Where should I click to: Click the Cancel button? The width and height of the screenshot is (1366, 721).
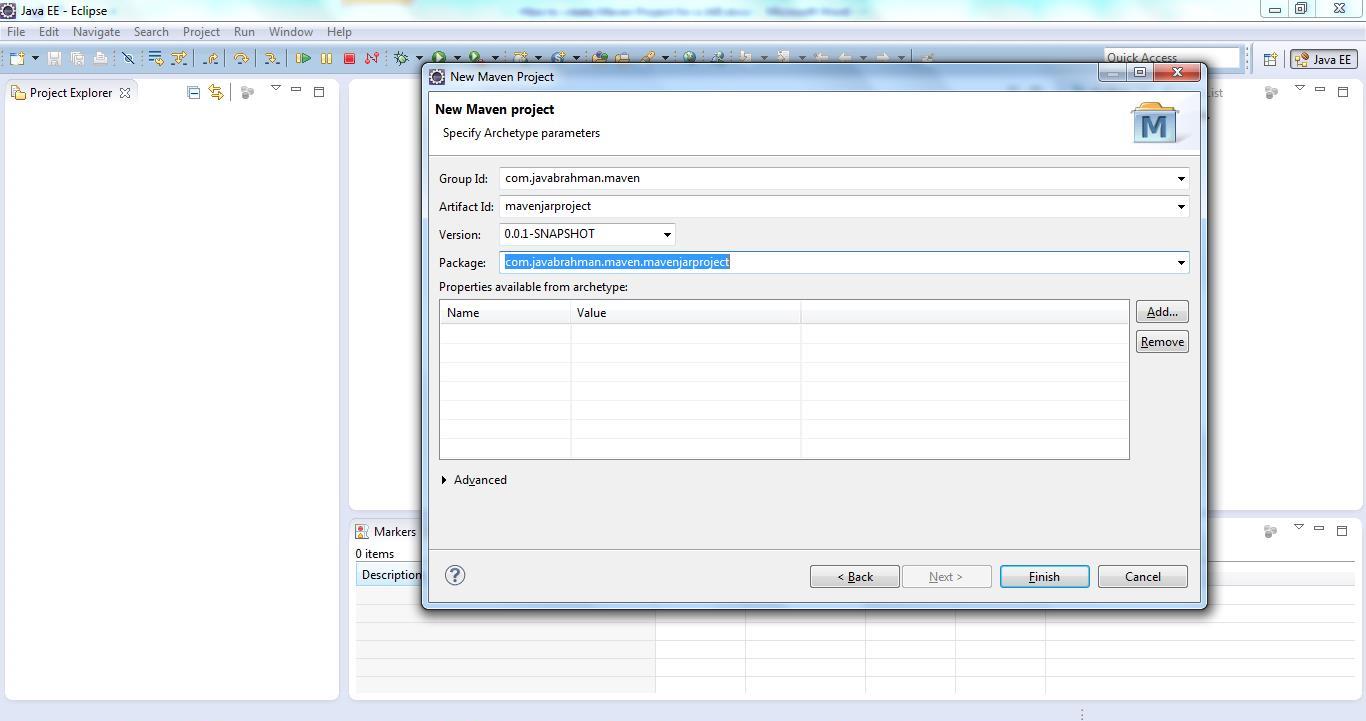(x=1142, y=577)
